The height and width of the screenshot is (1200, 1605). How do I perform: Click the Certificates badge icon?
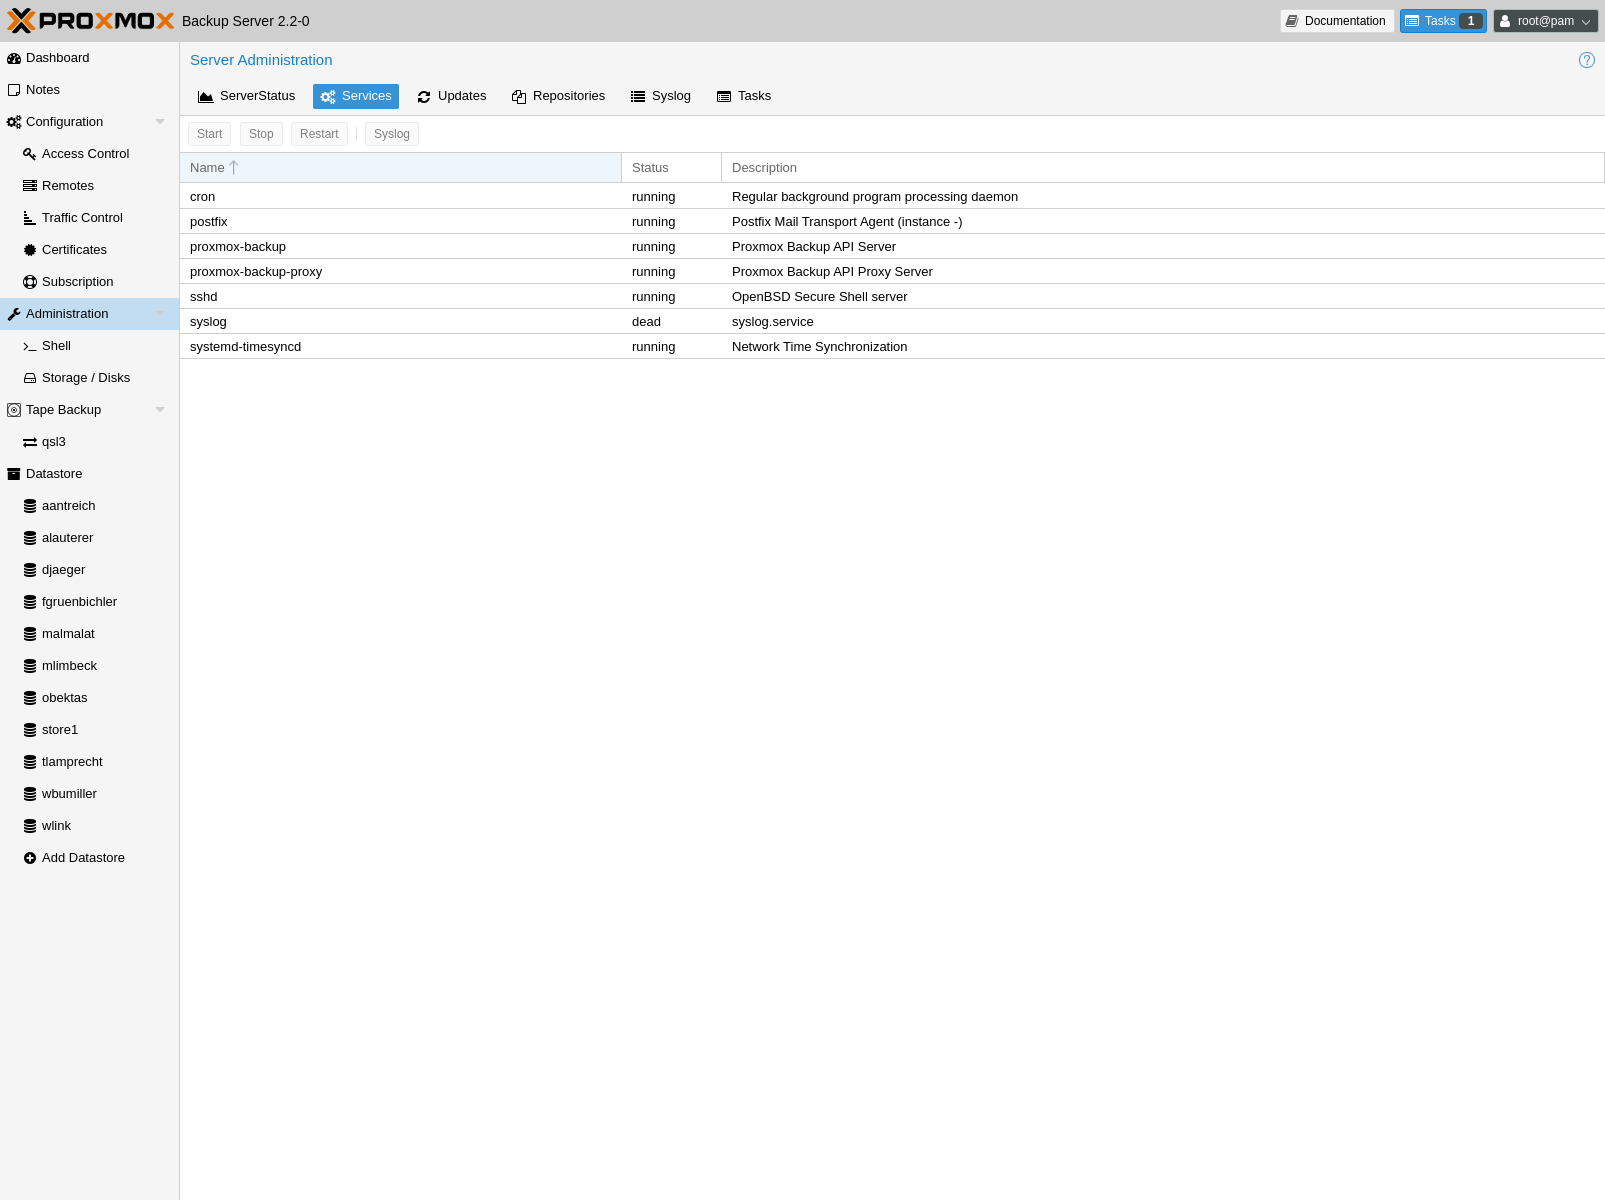[x=30, y=250]
